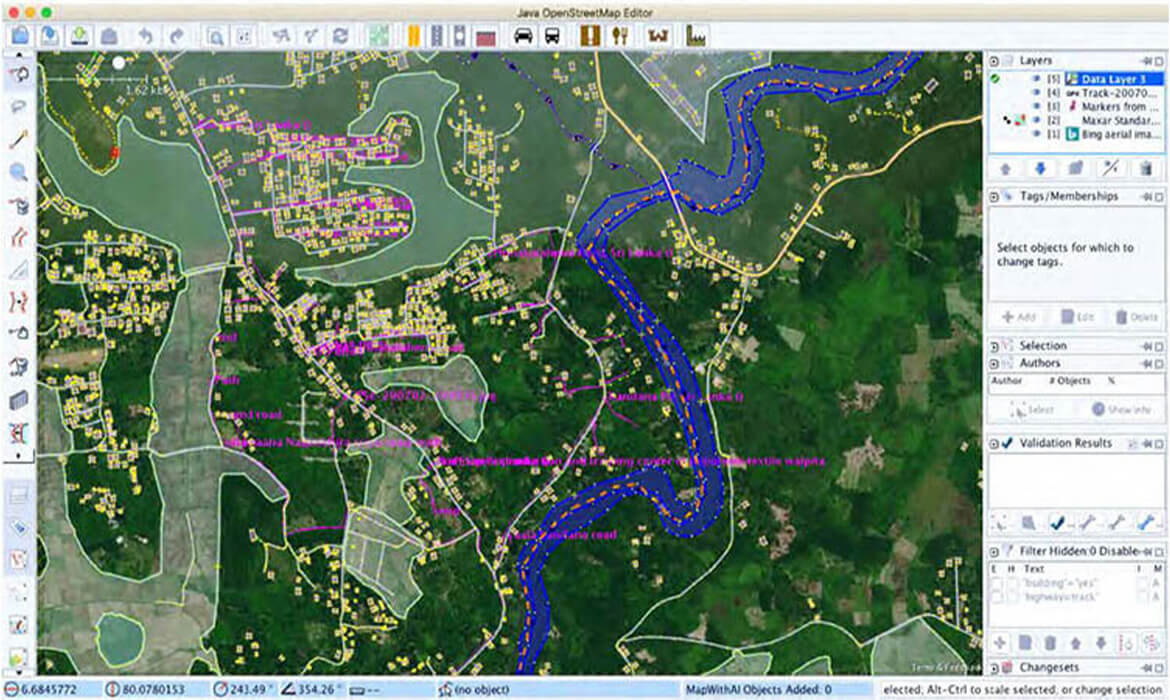Viewport: 1170px width, 700px height.
Task: Click the Undo arrow in toolbar
Action: click(146, 36)
